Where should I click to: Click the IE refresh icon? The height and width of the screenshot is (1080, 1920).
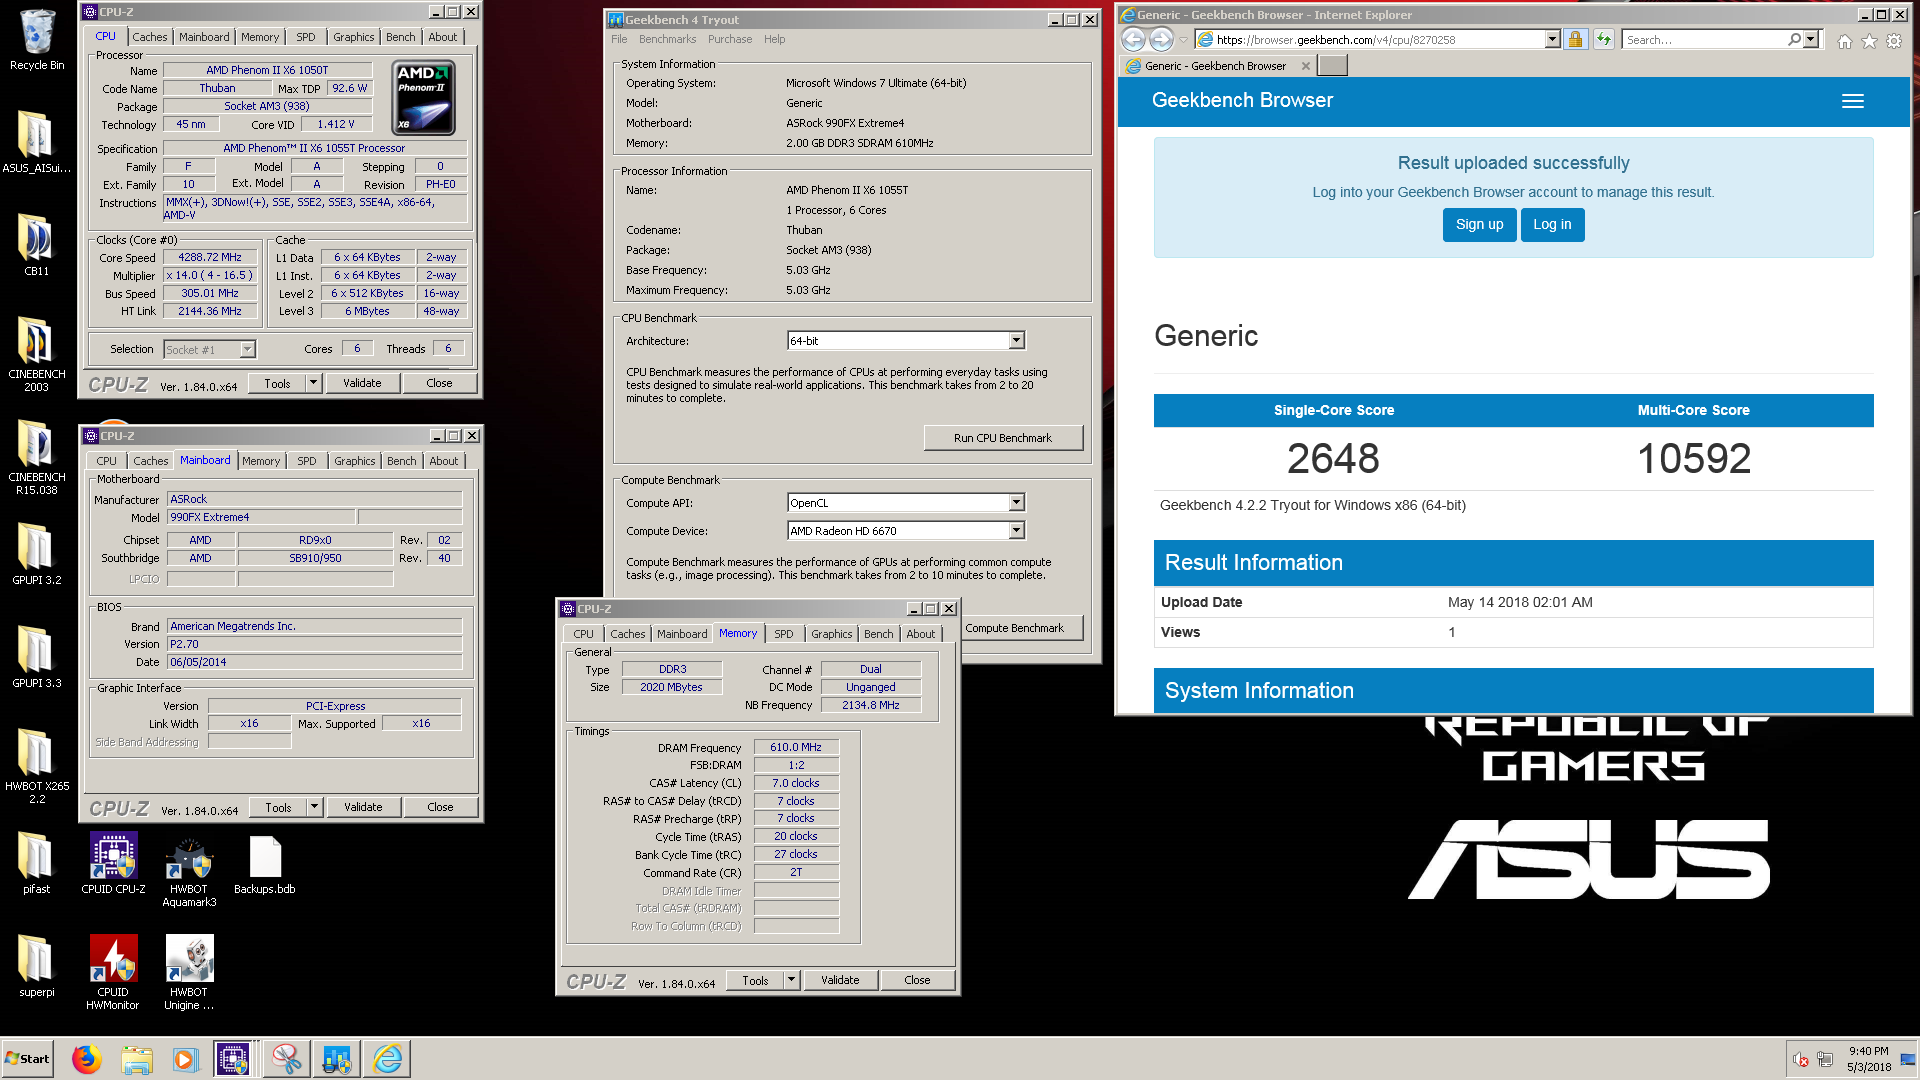pyautogui.click(x=1603, y=39)
